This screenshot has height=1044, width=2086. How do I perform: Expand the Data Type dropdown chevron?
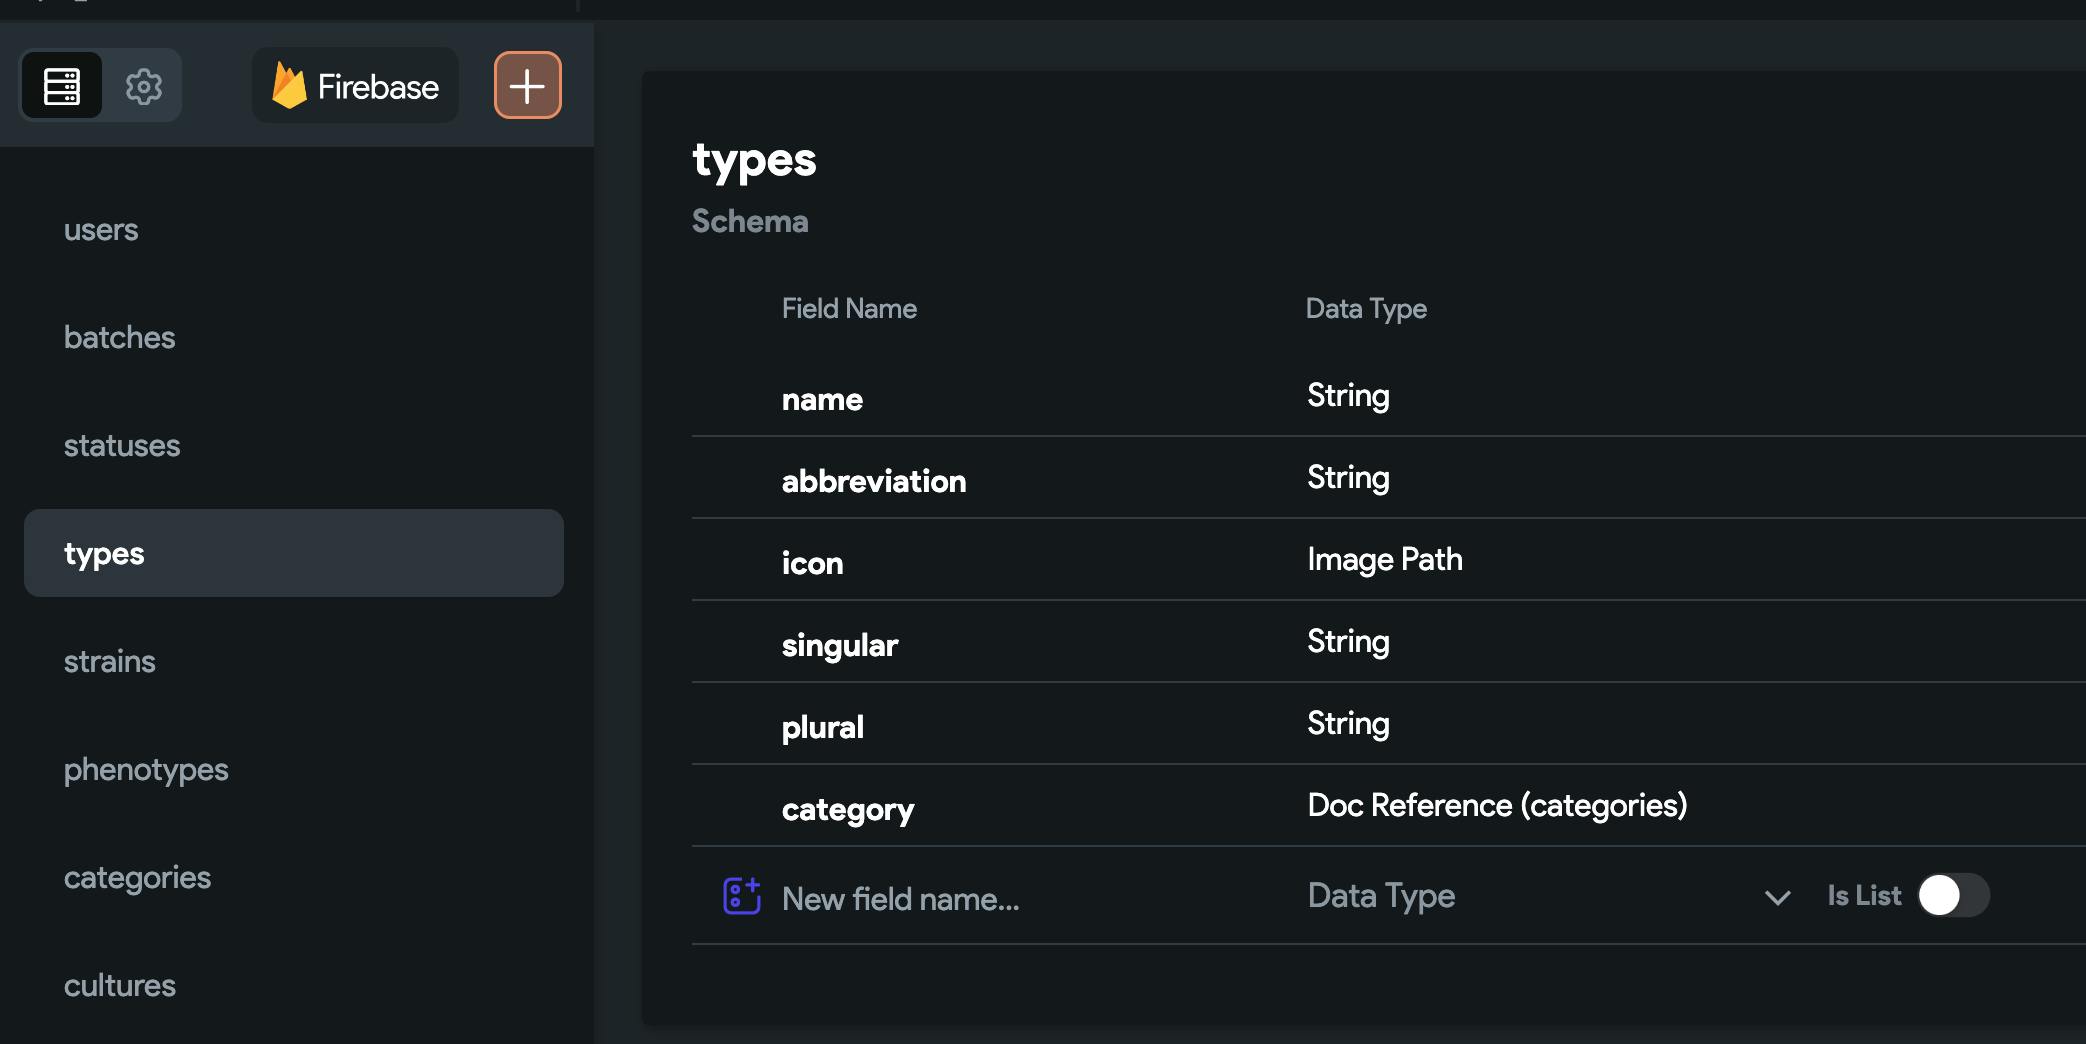pos(1777,897)
